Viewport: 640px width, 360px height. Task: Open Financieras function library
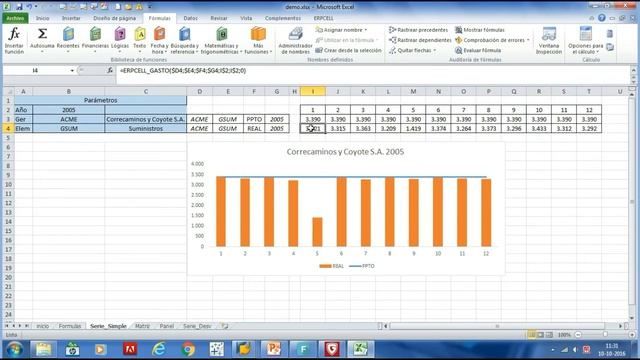95,40
